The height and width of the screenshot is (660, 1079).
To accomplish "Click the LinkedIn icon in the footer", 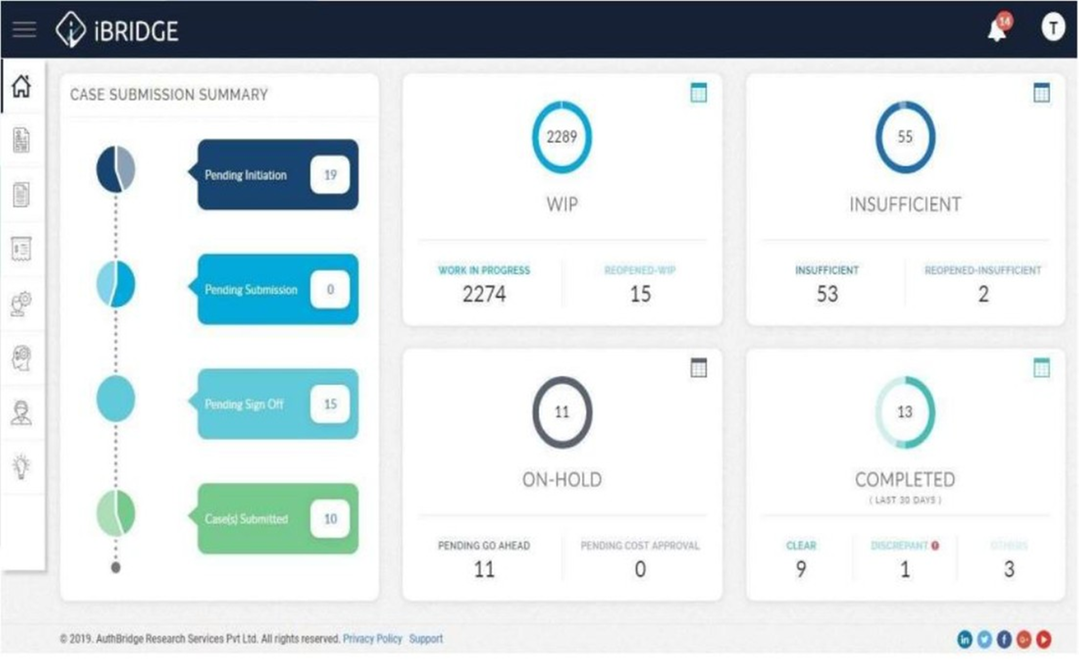I will (x=964, y=638).
